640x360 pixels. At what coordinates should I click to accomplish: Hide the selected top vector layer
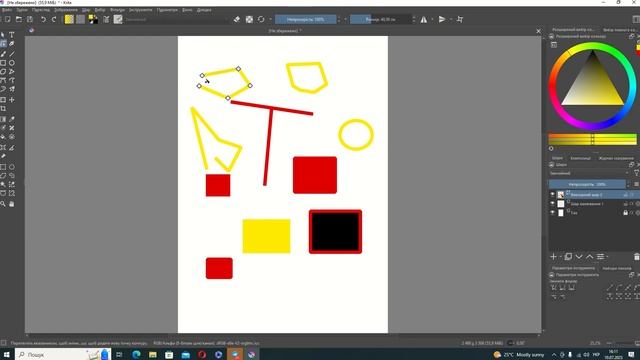tap(553, 195)
